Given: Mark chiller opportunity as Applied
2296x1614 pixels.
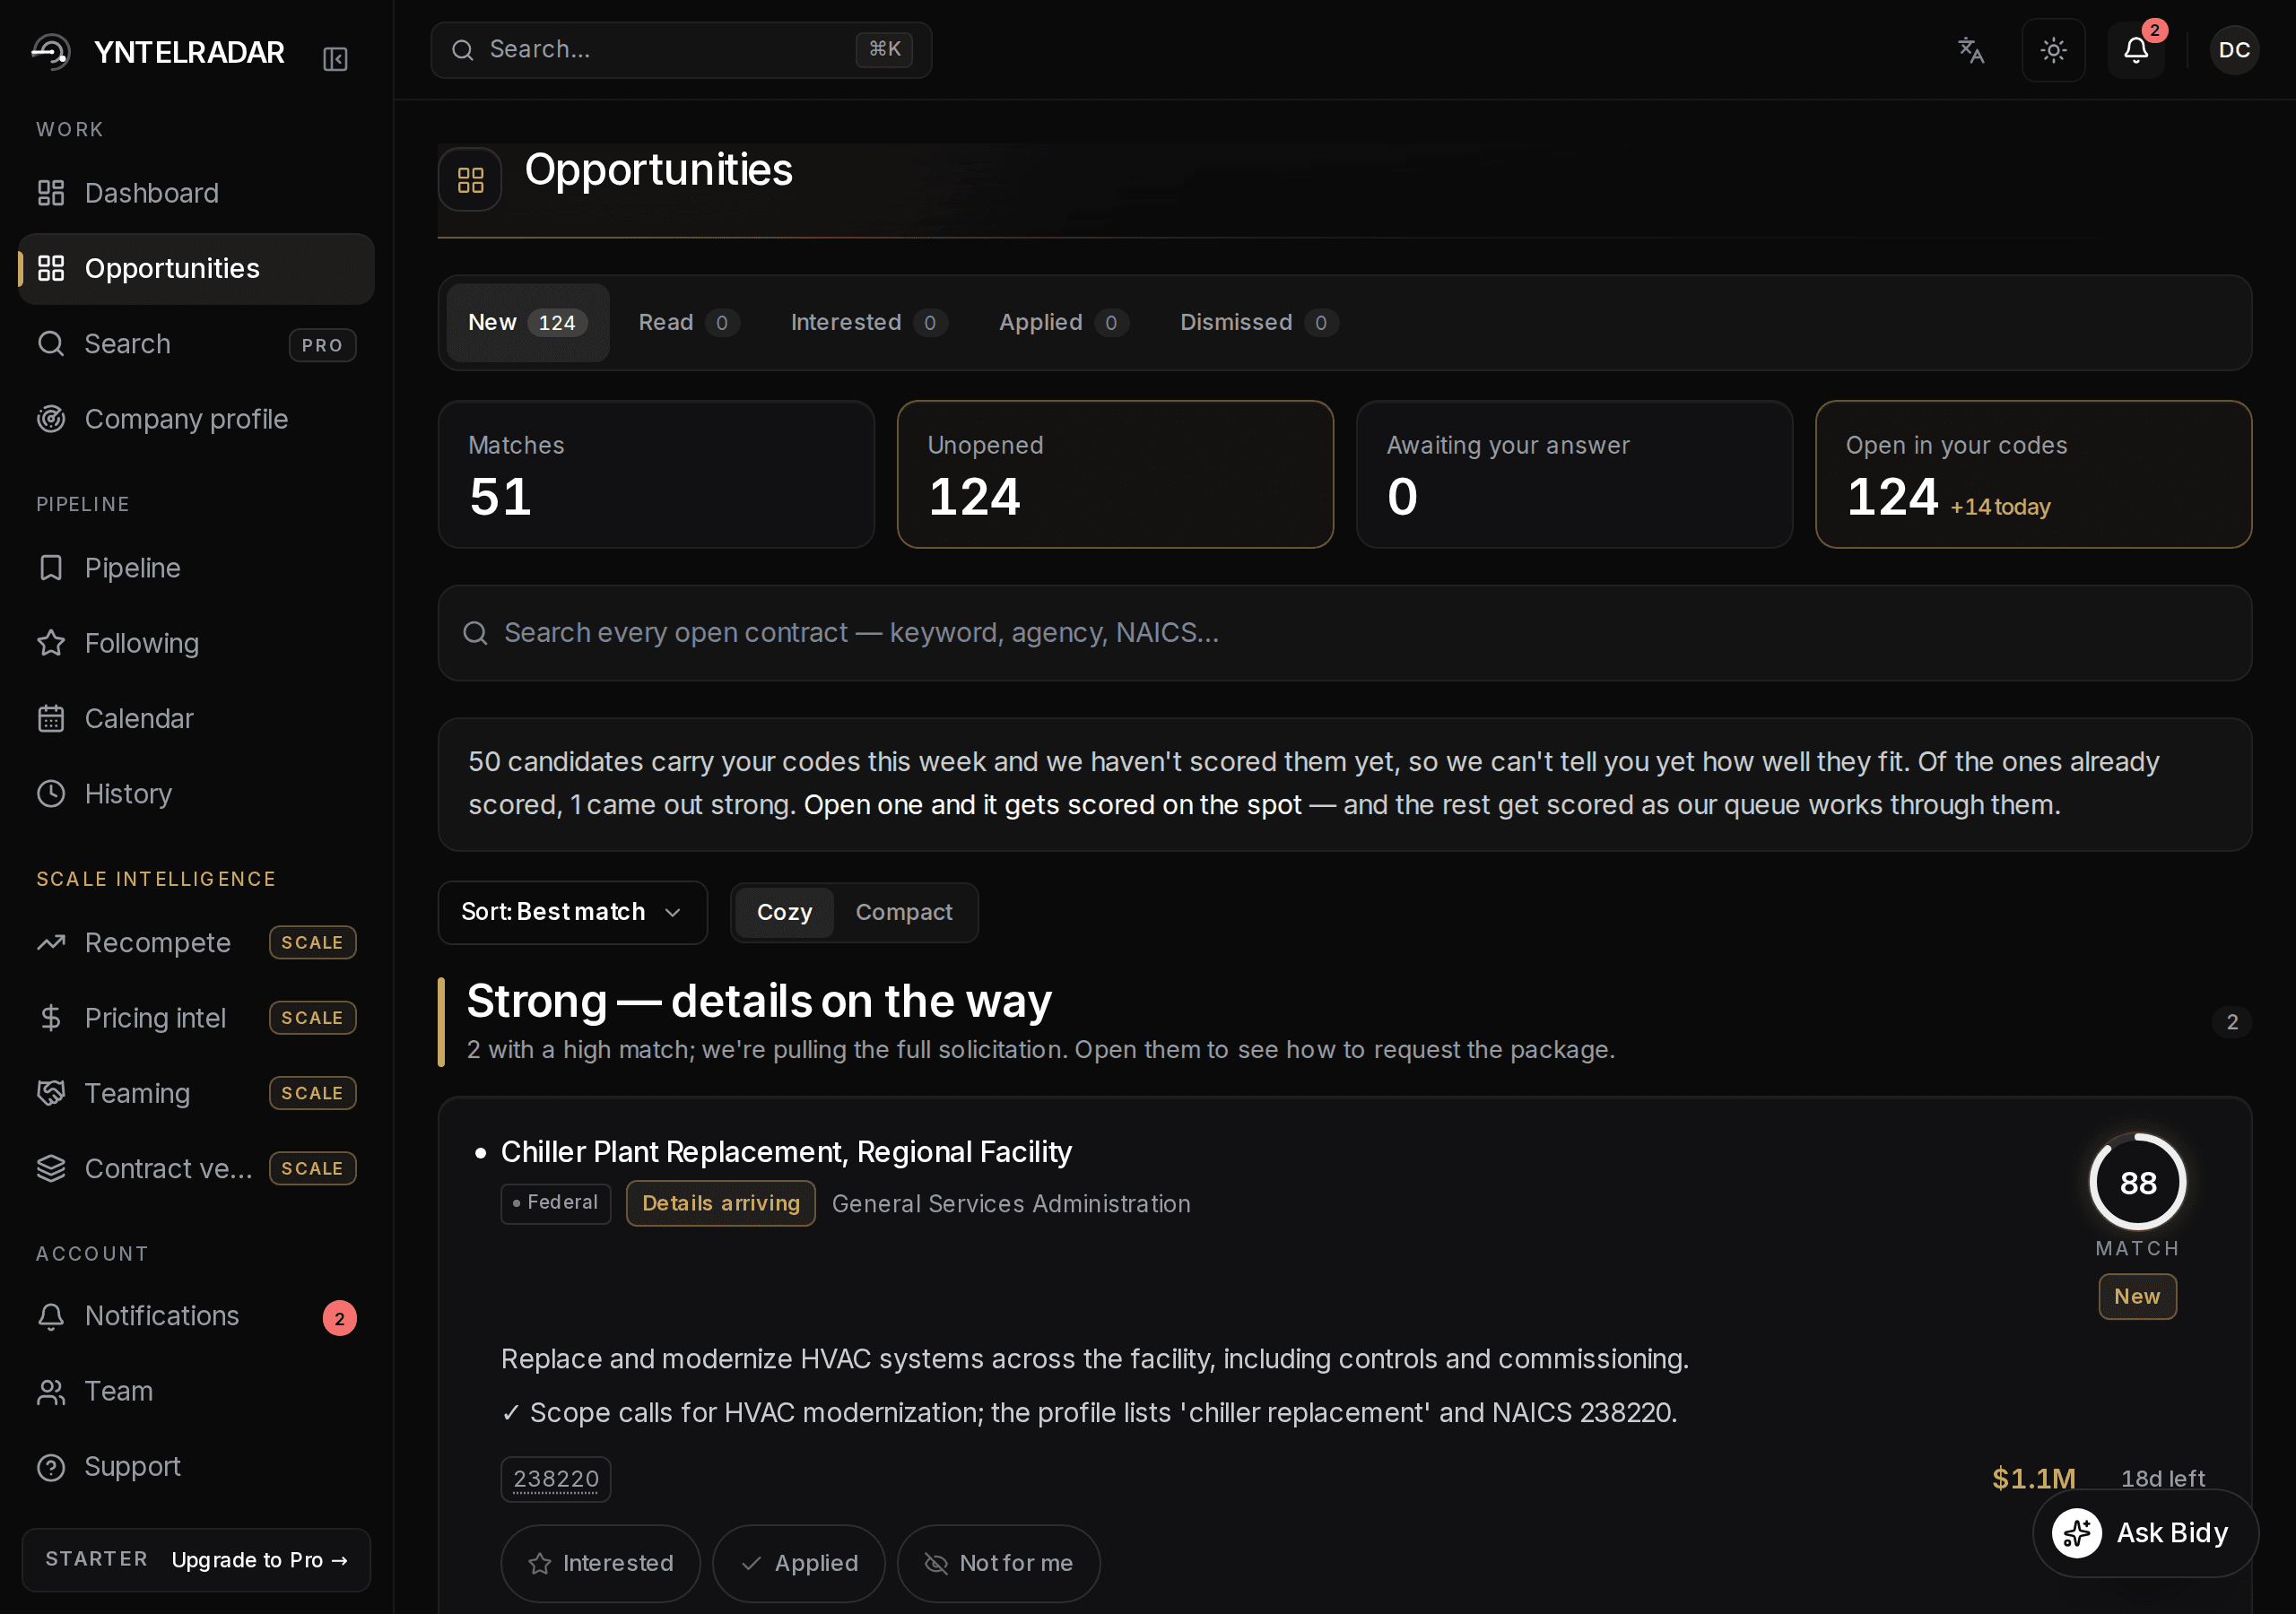Looking at the screenshot, I should [798, 1563].
